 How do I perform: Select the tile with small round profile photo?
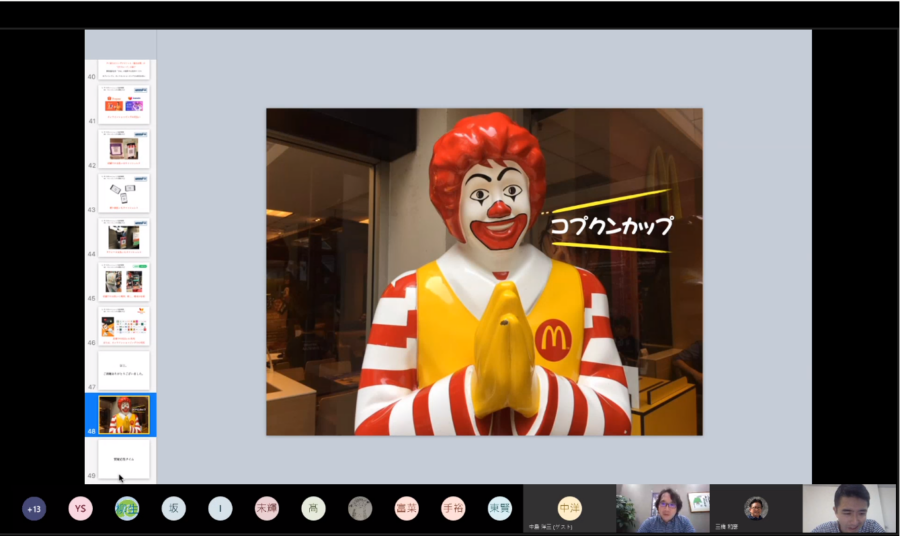coord(755,508)
